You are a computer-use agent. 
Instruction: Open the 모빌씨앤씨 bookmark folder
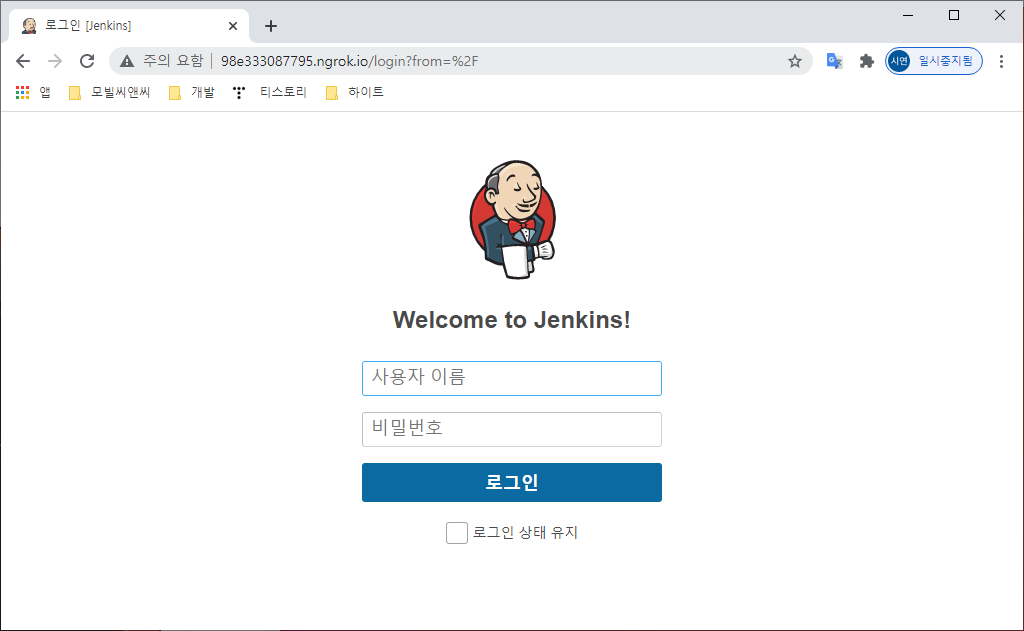tap(110, 93)
